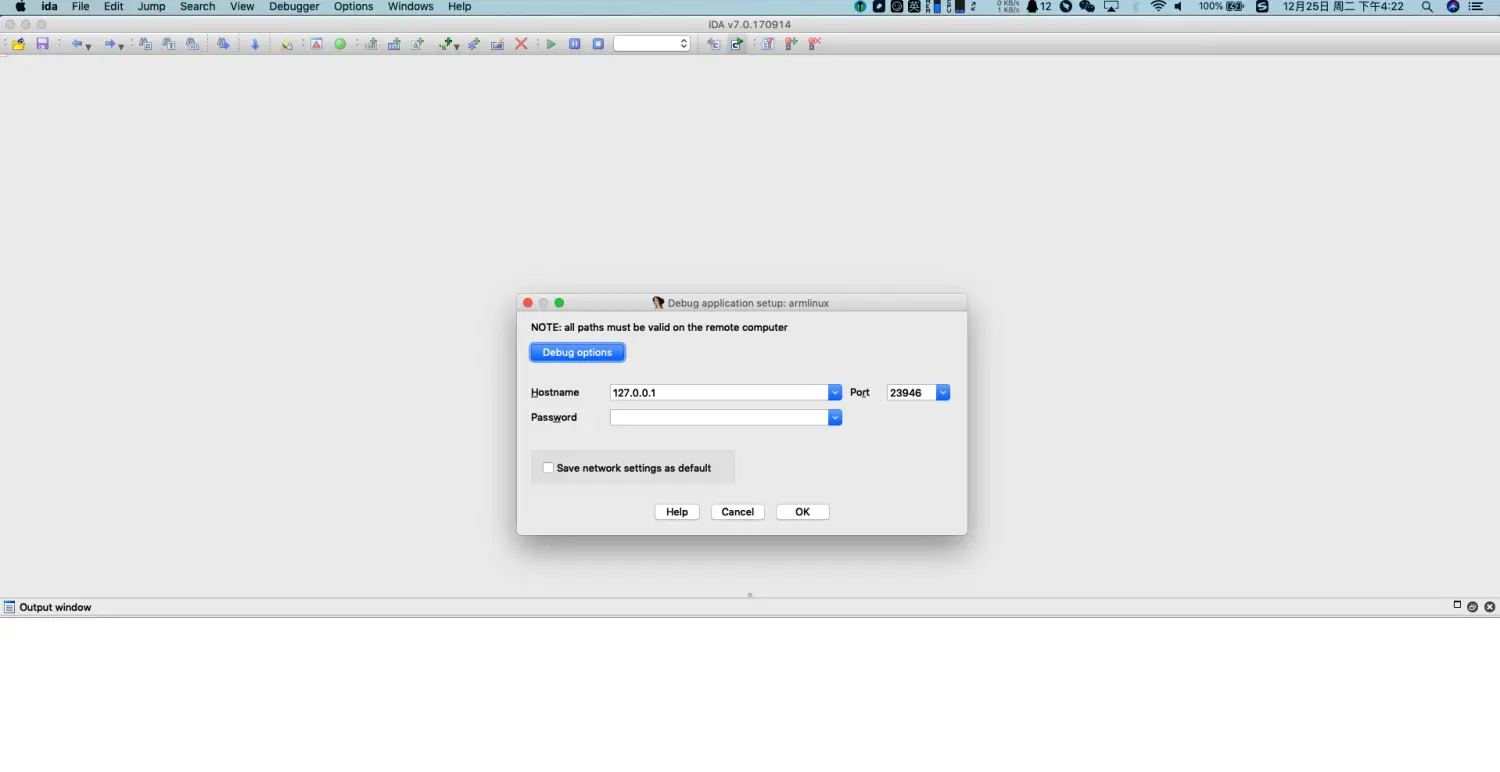
Task: Expand the Port dropdown arrow
Action: pyautogui.click(x=943, y=393)
